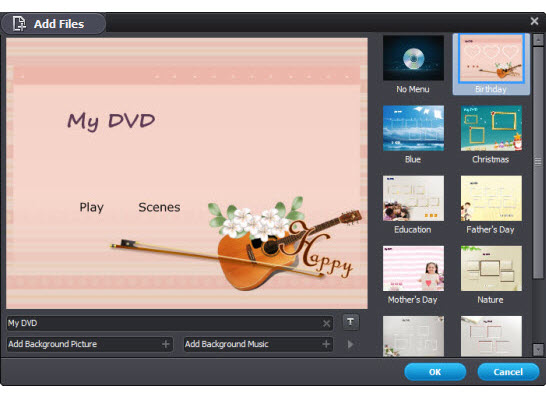
Task: Play the background music preview
Action: pos(350,344)
